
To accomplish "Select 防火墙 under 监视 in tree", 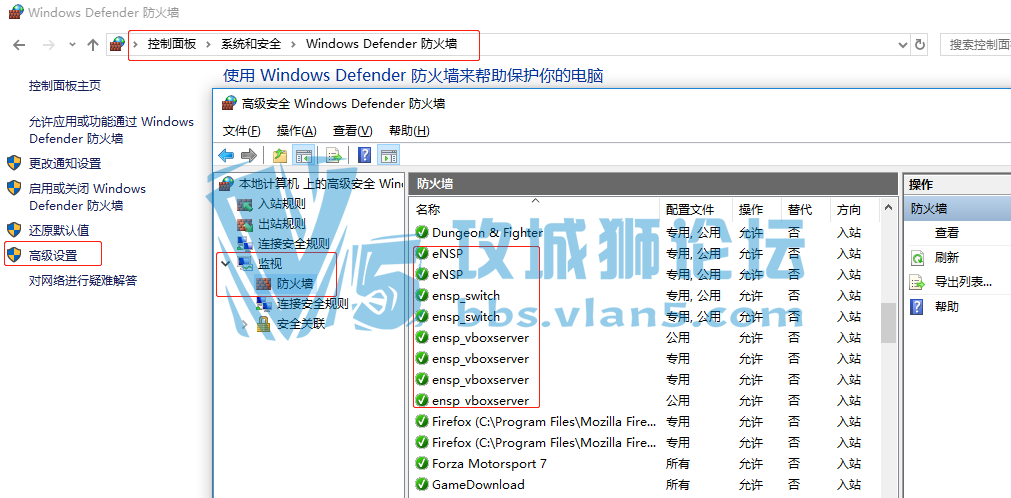I will pos(295,283).
